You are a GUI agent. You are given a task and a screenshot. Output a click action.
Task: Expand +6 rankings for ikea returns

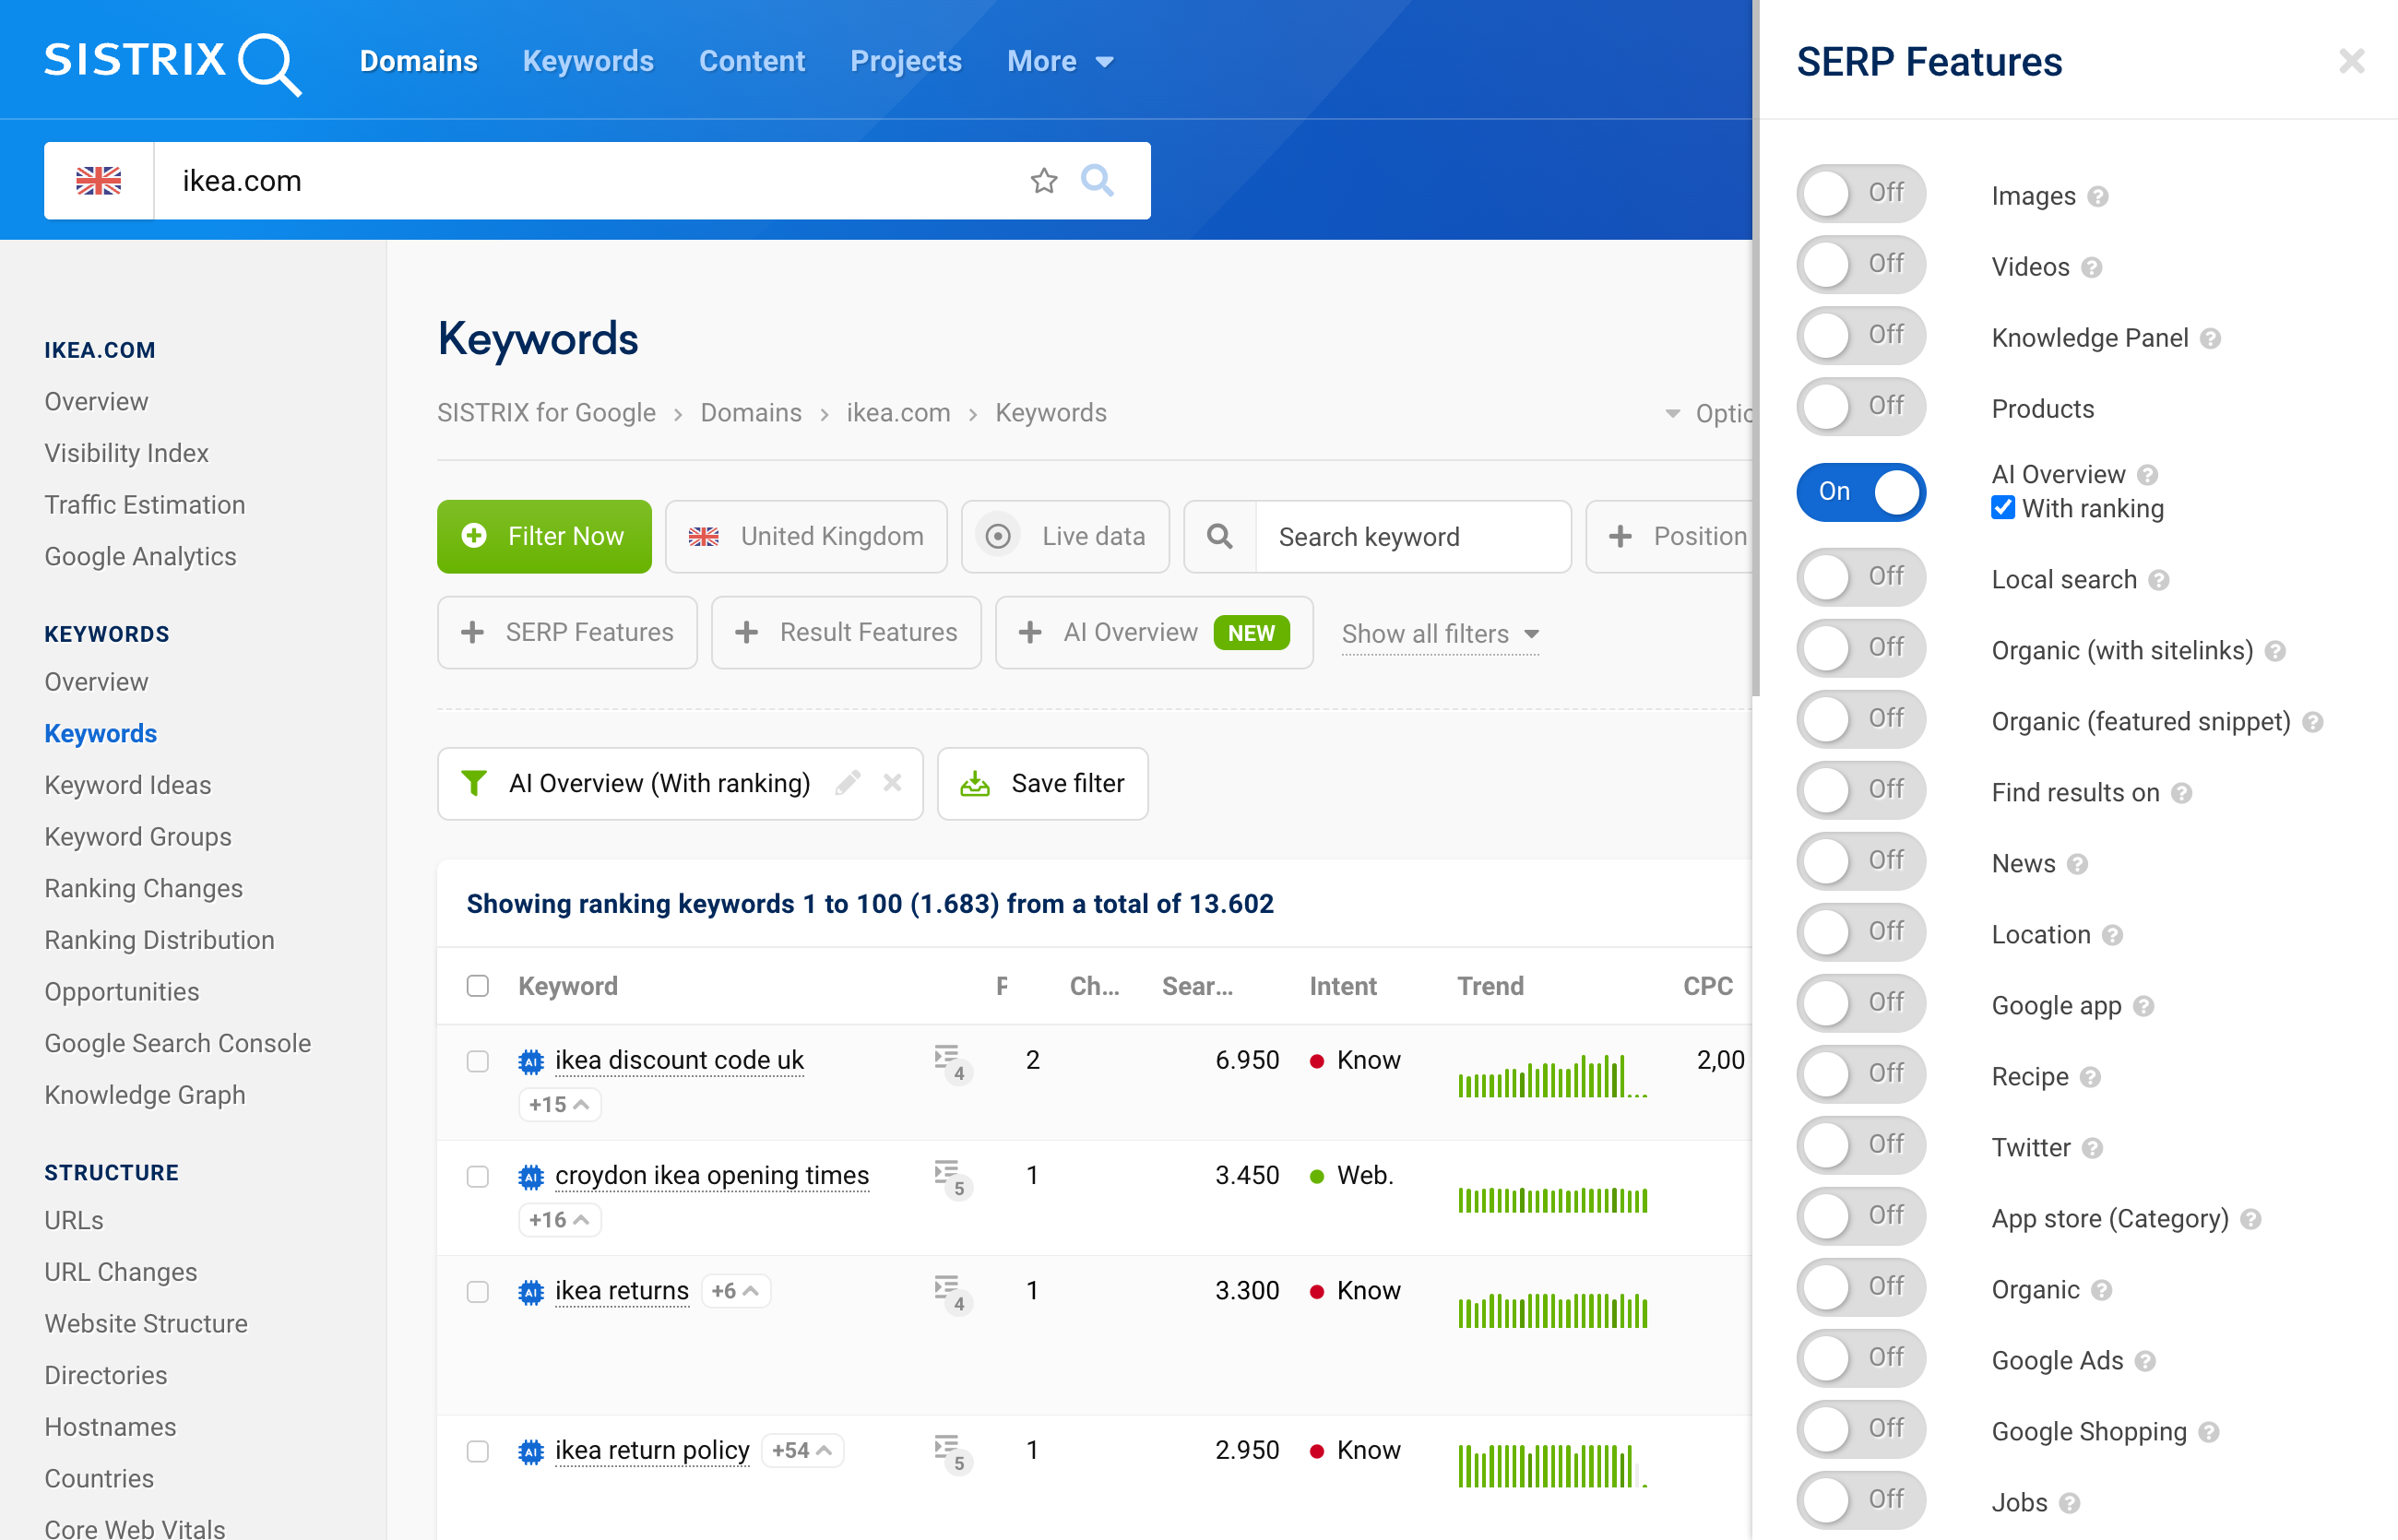coord(735,1293)
